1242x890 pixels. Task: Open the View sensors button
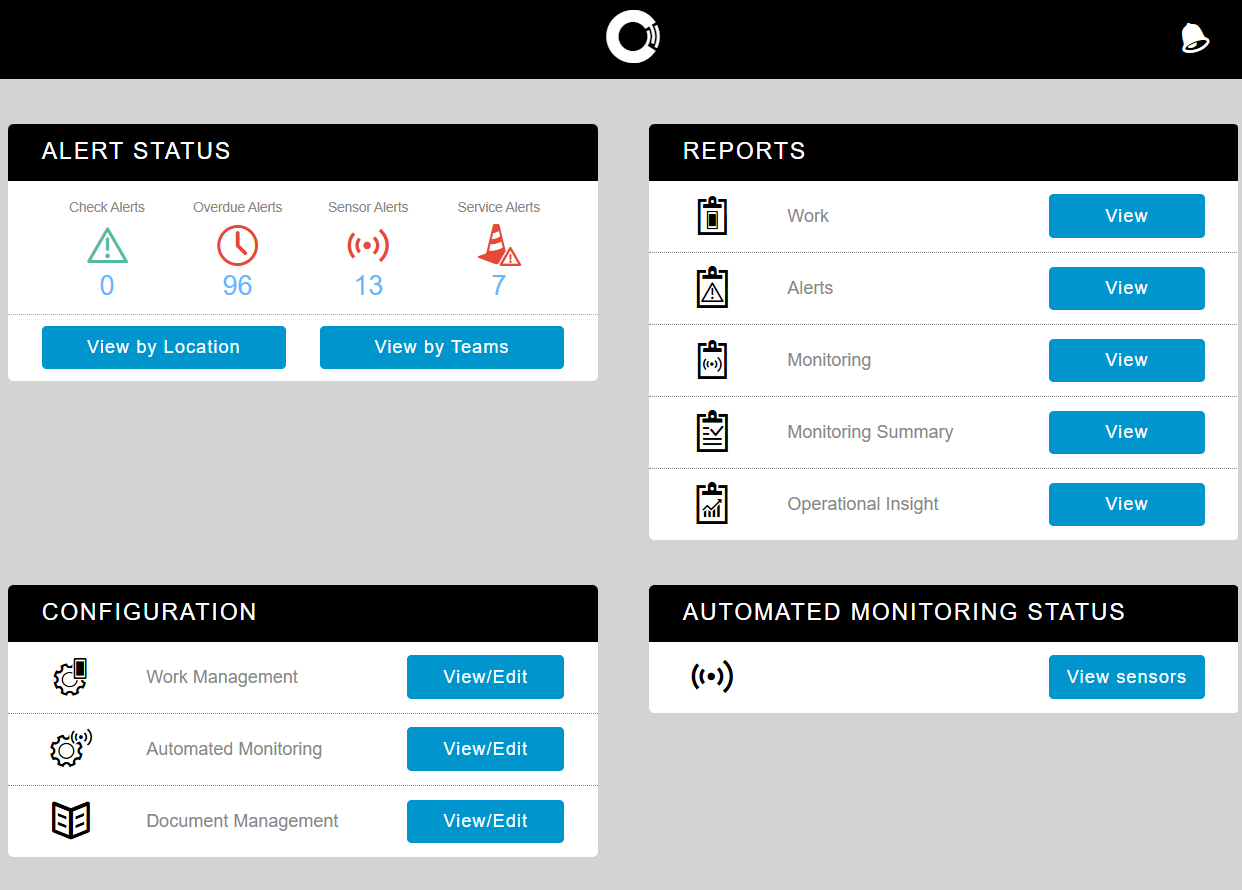(x=1126, y=677)
